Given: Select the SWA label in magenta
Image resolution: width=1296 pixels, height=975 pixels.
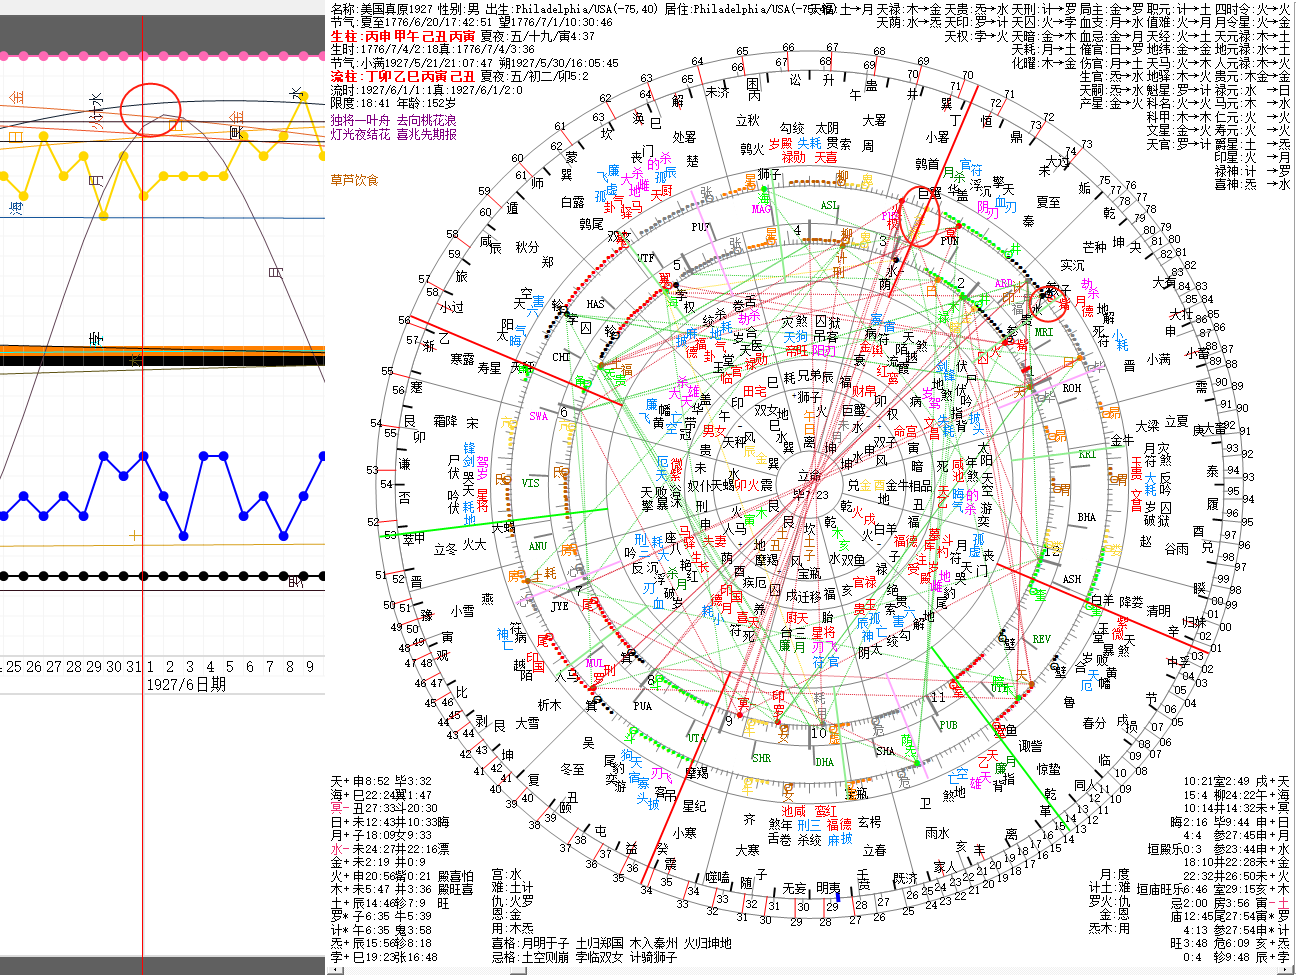Looking at the screenshot, I should coord(539,416).
